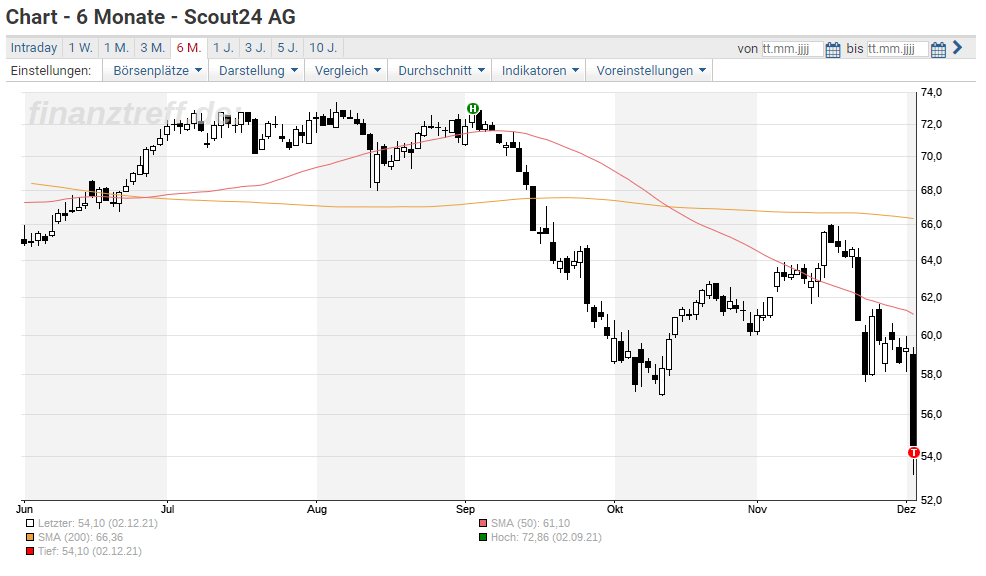Click the 'Dez' x-axis label
986x576 pixels.
(906, 509)
